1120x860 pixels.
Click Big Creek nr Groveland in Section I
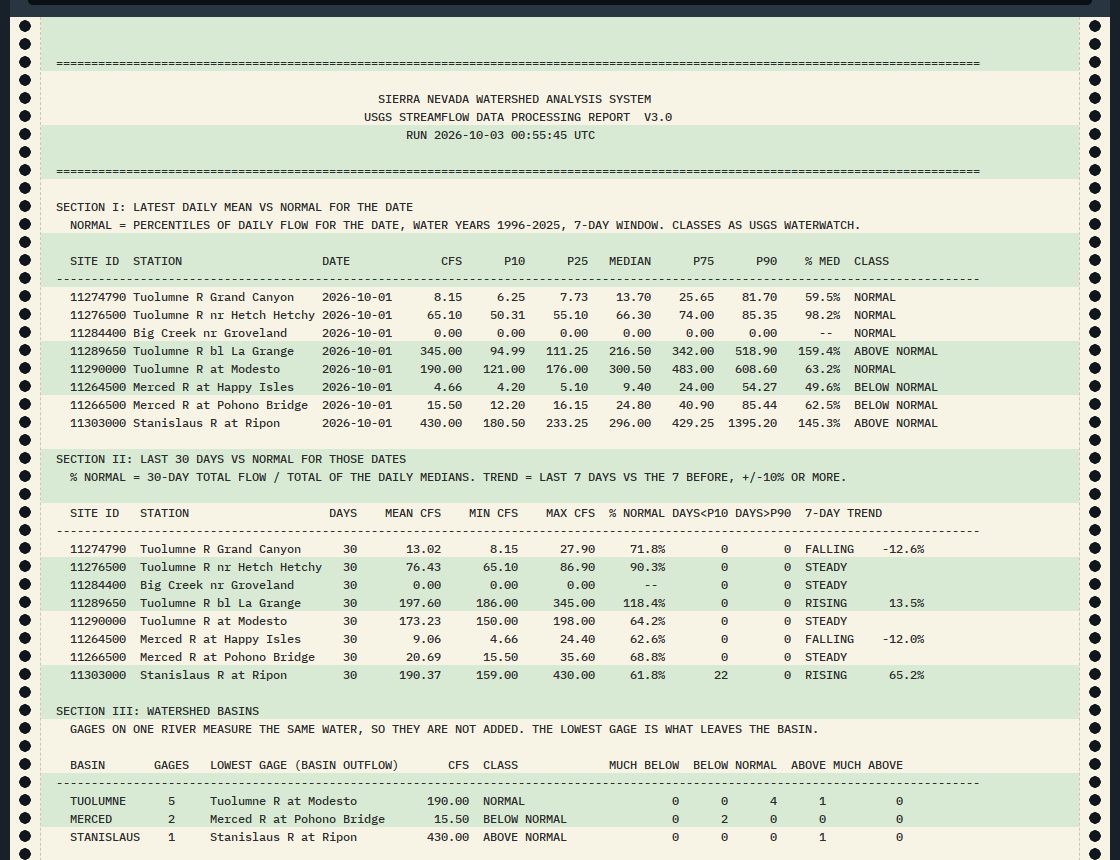point(210,334)
